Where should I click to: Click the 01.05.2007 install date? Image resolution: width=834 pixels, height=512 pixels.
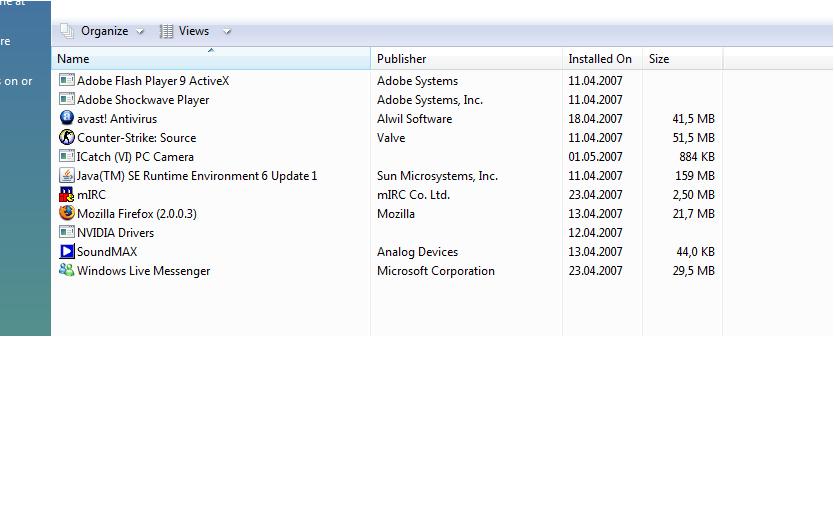tap(595, 157)
